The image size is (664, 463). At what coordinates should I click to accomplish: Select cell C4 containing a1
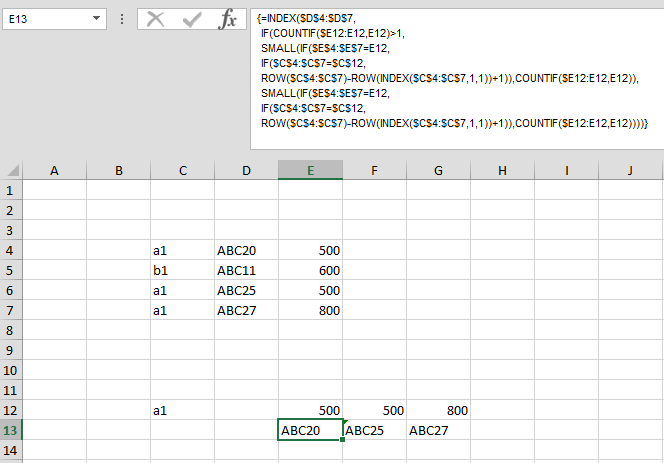[183, 250]
